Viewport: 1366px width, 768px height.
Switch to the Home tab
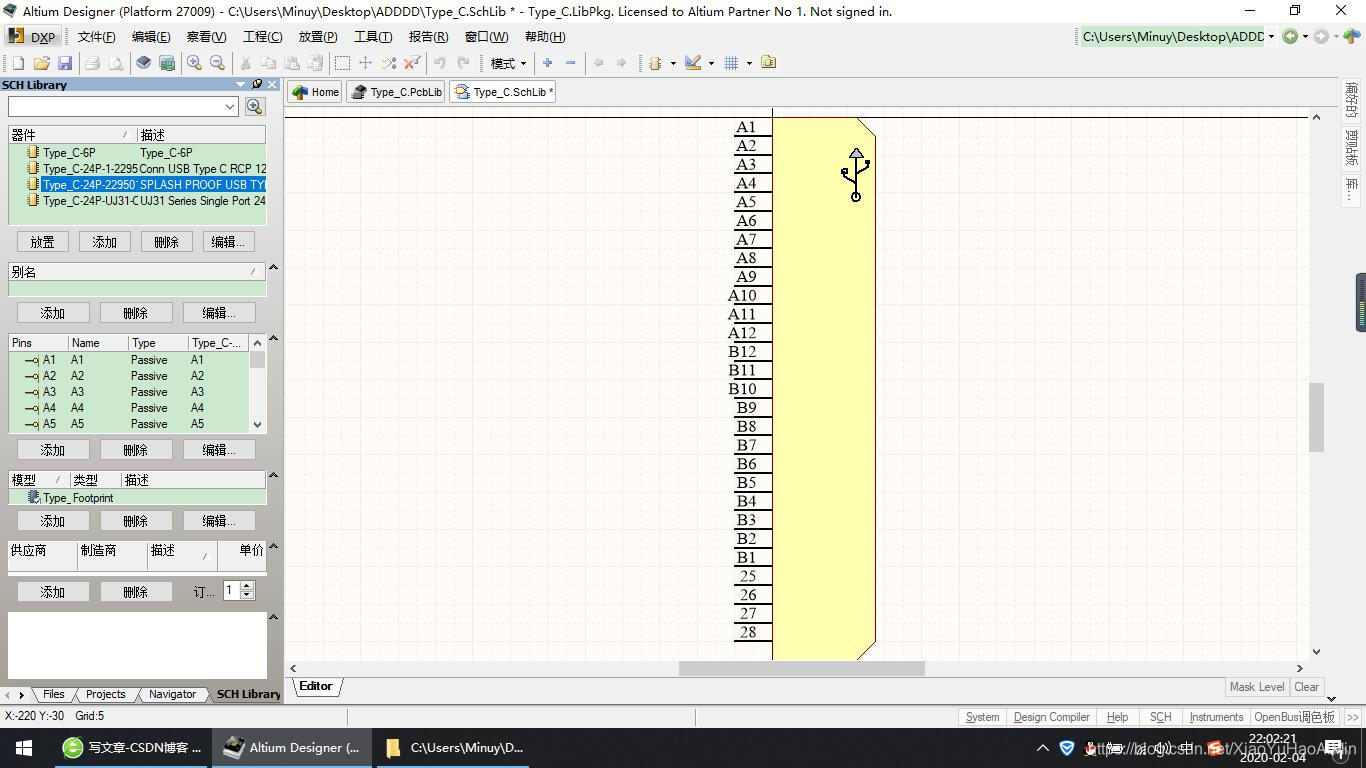point(316,92)
